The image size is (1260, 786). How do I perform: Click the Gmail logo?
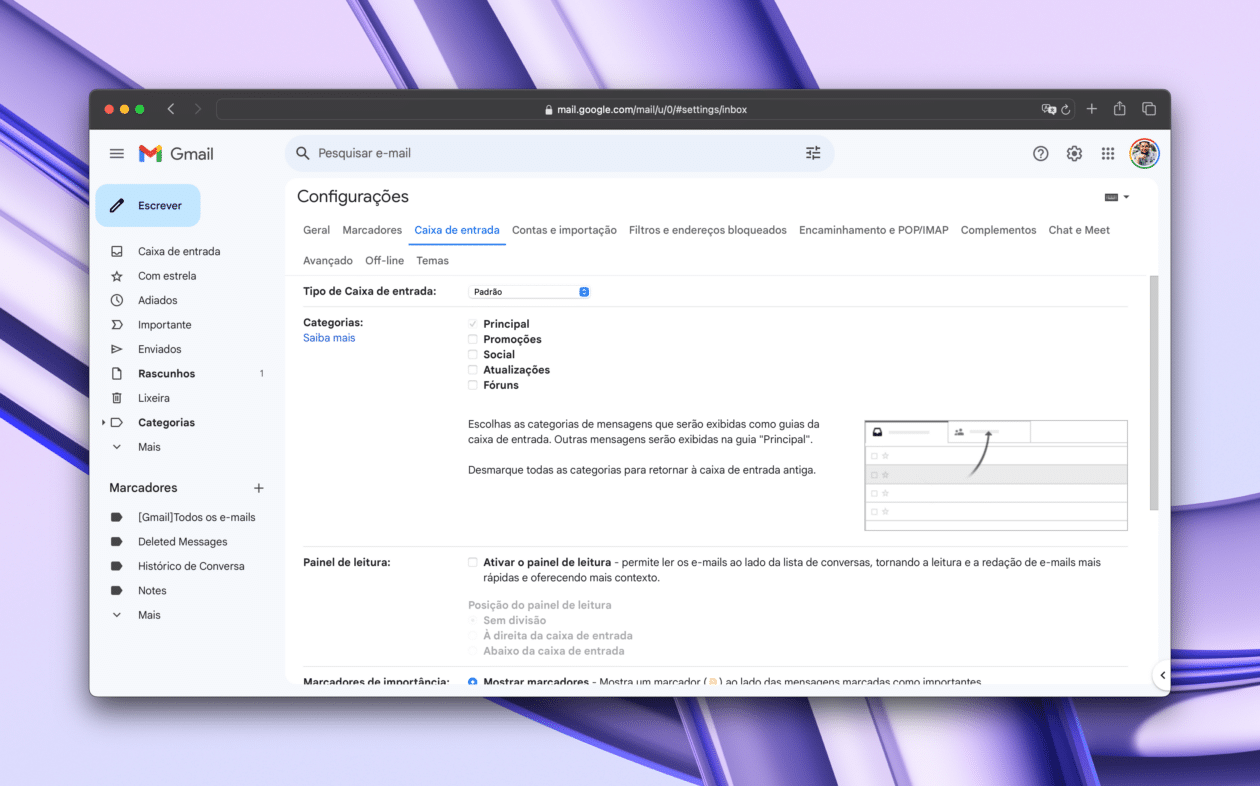click(x=176, y=154)
